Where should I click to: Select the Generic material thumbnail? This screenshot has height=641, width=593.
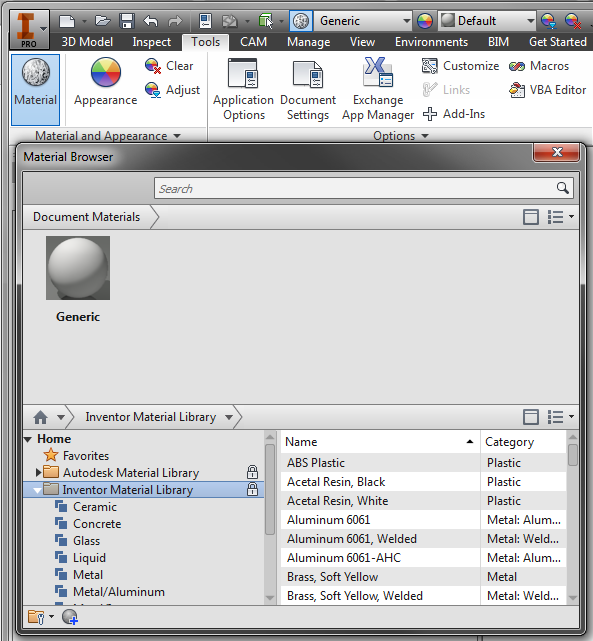coord(78,268)
